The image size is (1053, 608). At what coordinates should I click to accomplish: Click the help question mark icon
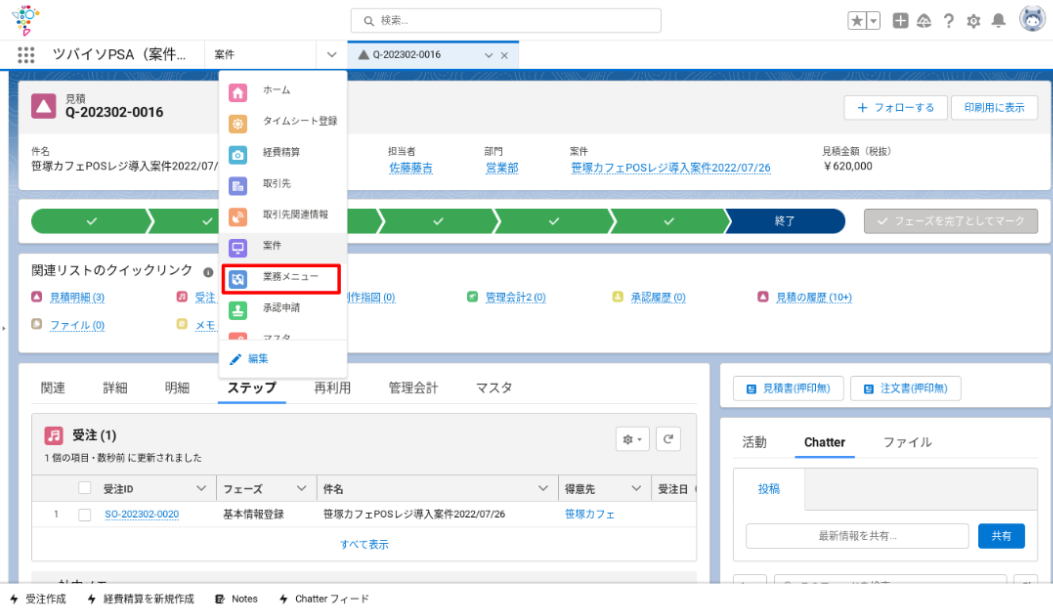(948, 21)
